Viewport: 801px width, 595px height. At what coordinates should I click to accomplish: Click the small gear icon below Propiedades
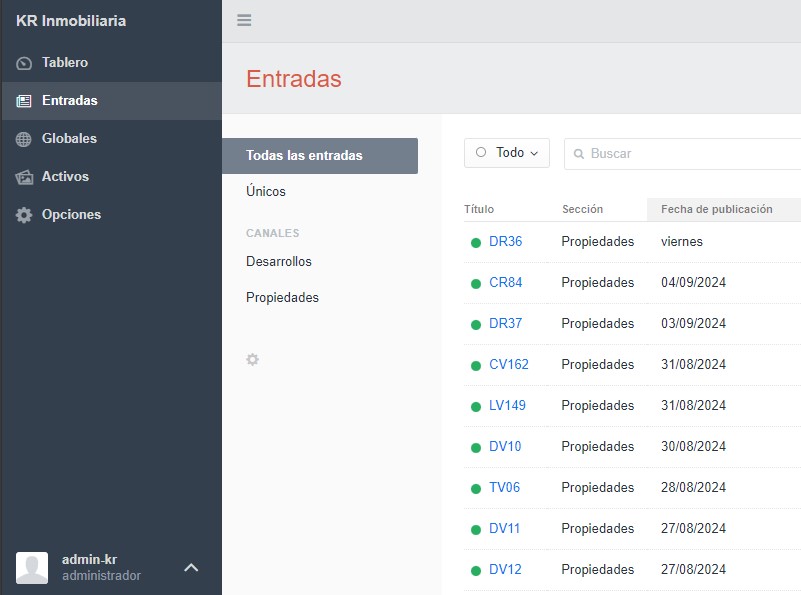click(x=253, y=359)
